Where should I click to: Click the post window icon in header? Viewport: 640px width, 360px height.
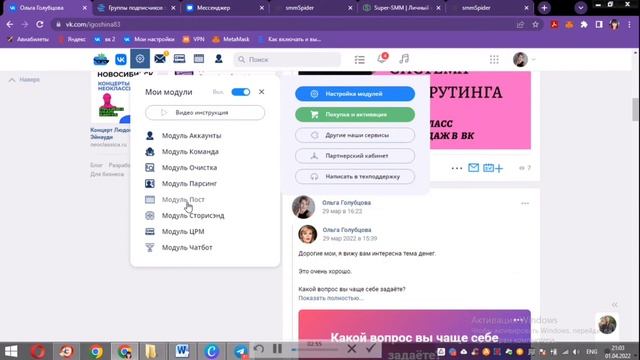point(199,59)
